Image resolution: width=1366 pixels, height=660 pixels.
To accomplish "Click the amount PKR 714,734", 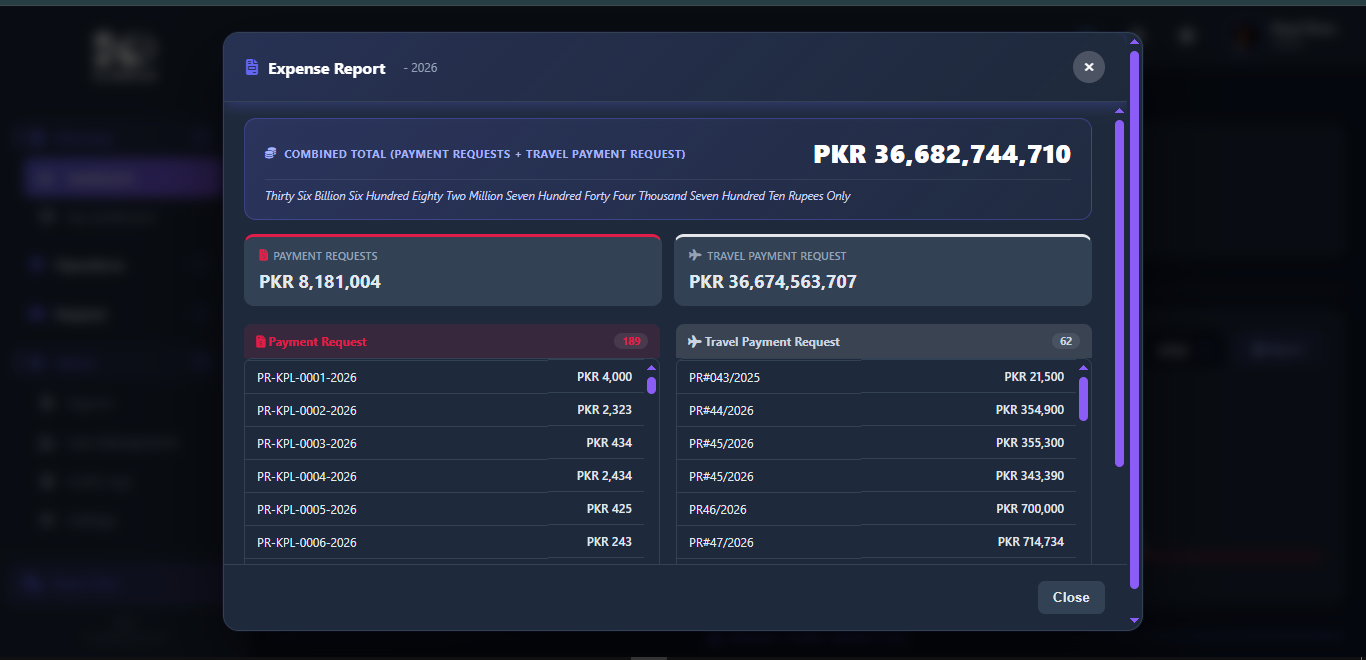I will (x=1031, y=542).
